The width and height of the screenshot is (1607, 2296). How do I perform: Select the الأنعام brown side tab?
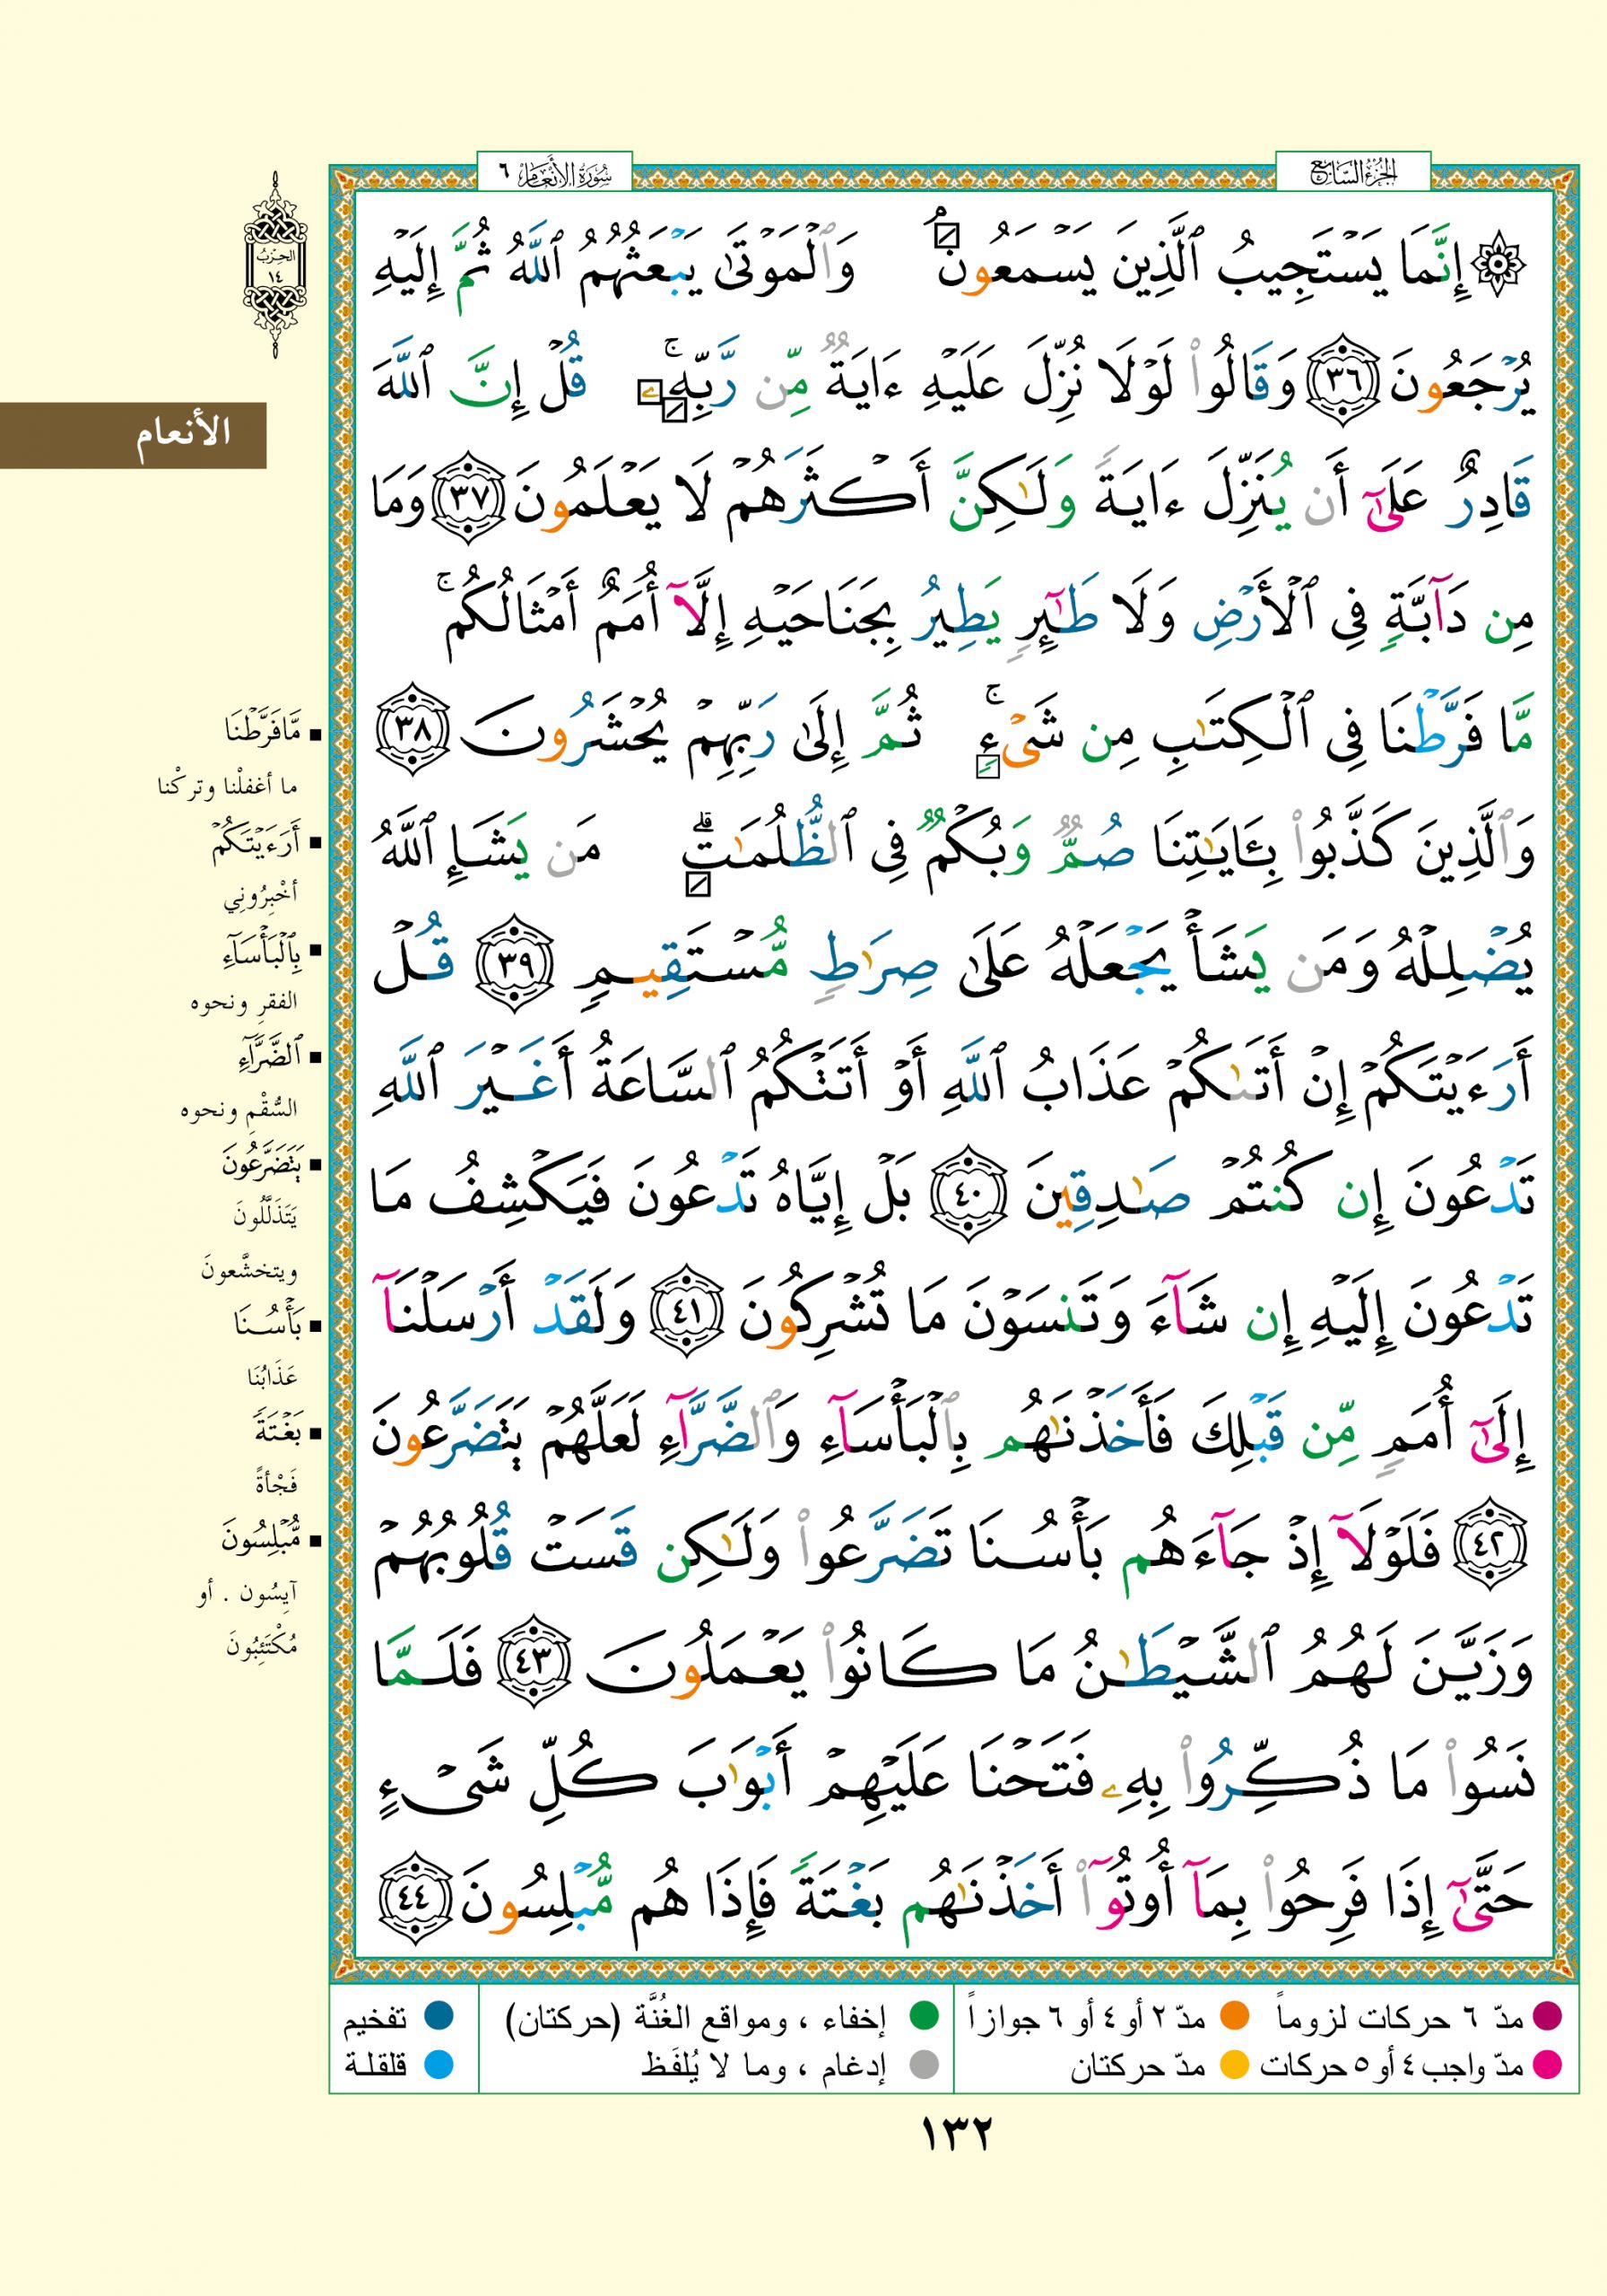(x=133, y=435)
